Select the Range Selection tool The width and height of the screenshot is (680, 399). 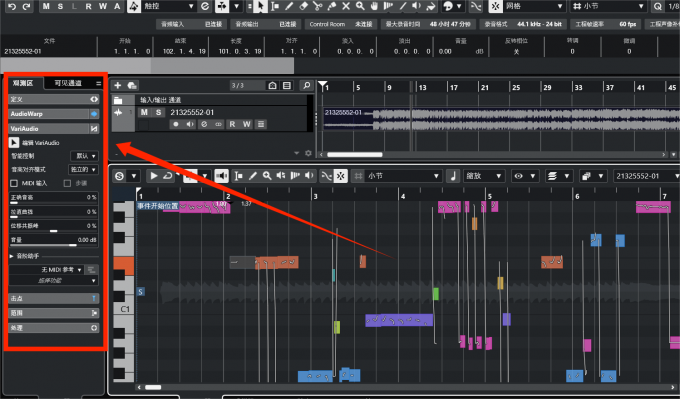tap(275, 6)
